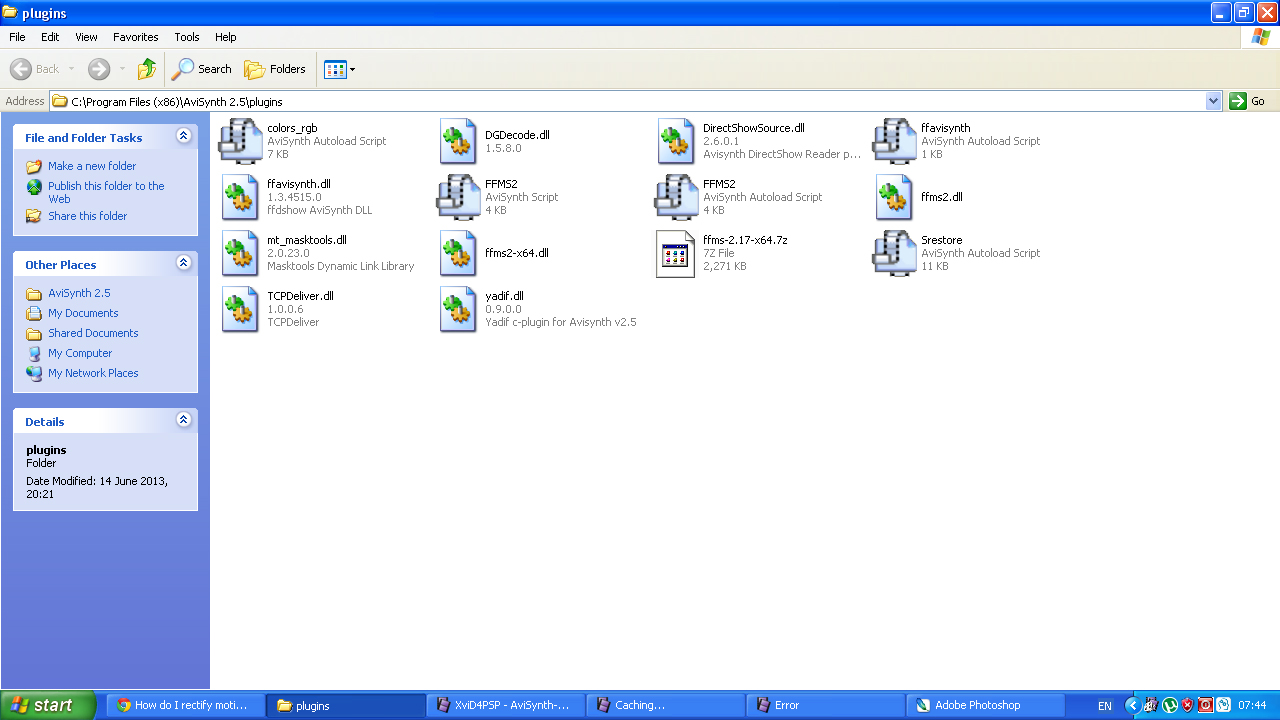Open the Search pane
1280x720 pixels.
click(201, 69)
